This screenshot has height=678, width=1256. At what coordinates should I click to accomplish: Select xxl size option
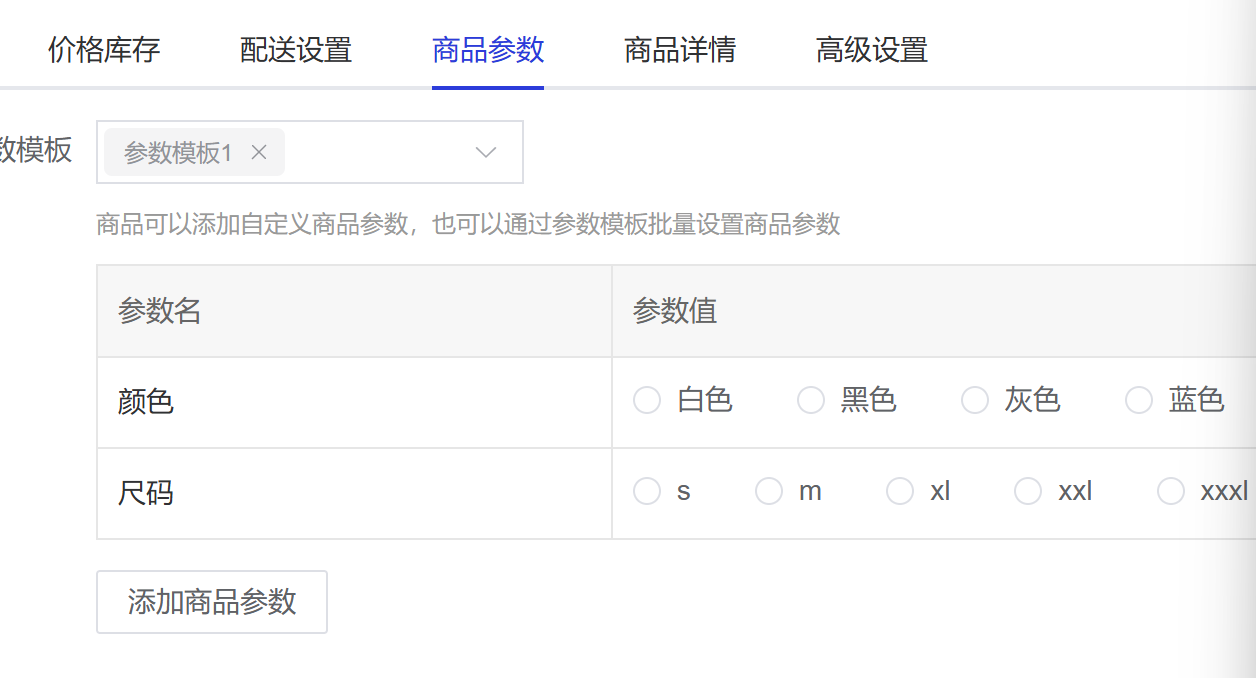click(x=1028, y=491)
